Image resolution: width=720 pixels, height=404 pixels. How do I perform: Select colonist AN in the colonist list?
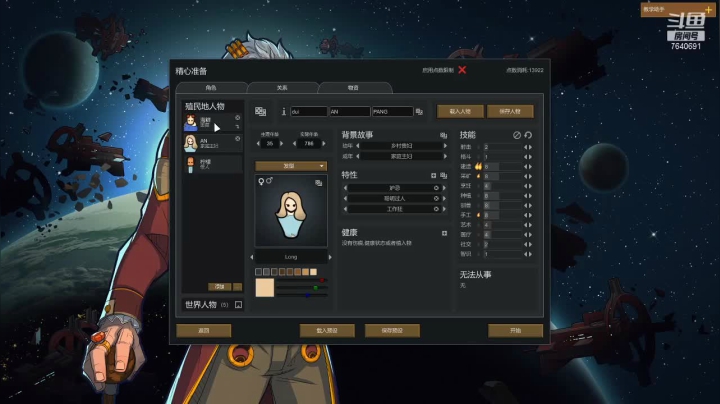coord(213,144)
